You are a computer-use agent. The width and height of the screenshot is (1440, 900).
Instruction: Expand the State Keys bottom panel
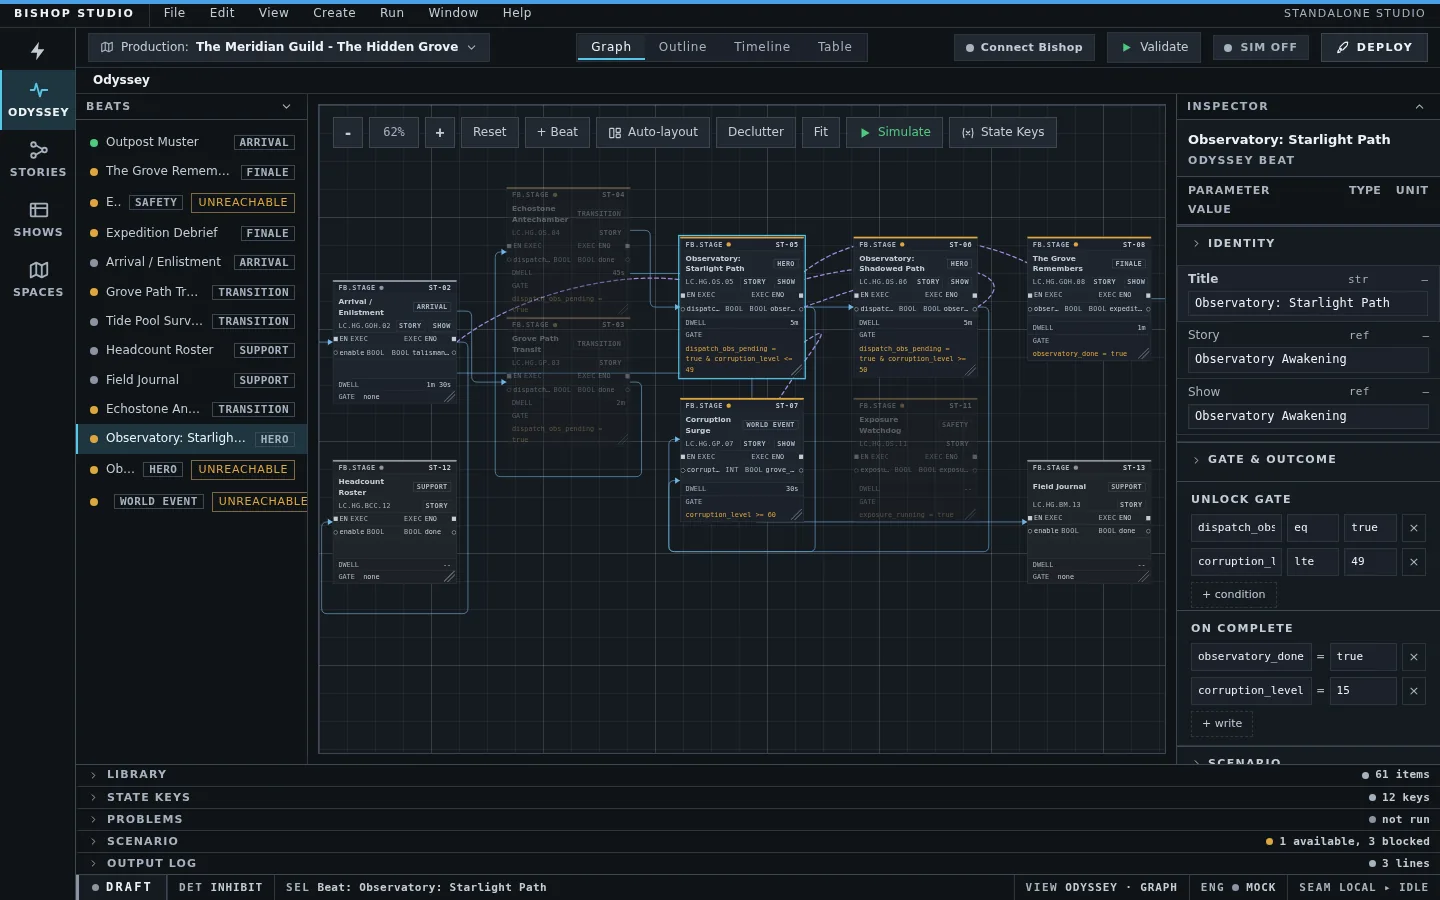click(x=757, y=797)
